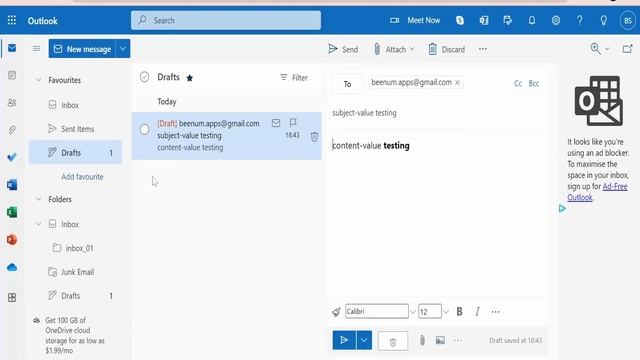This screenshot has width=640, height=360.
Task: Open the feedback icon beside notifications
Action: [508, 20]
